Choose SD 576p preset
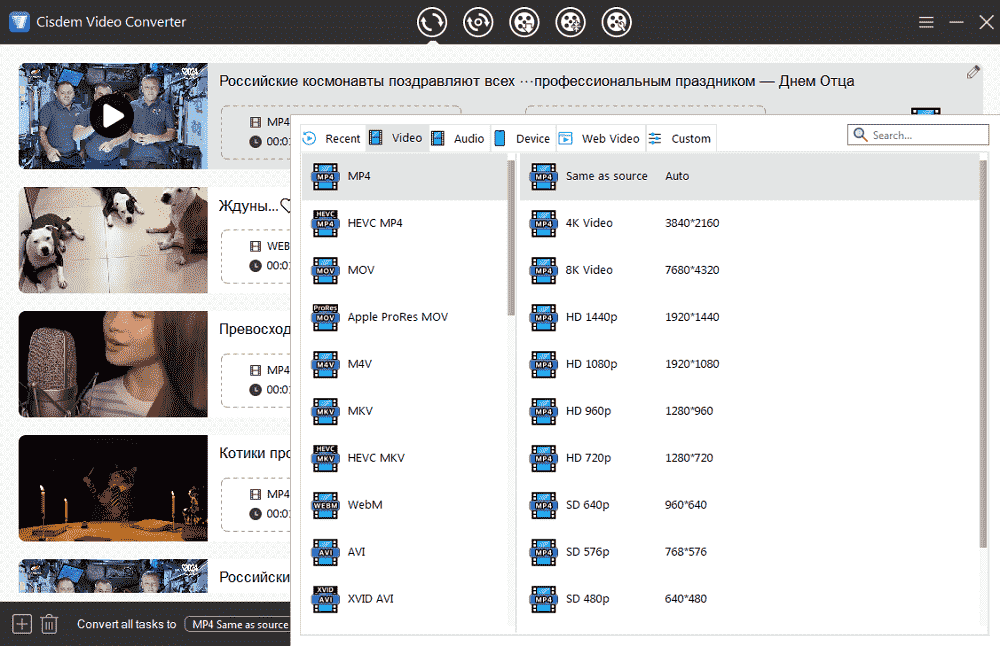Image resolution: width=1000 pixels, height=646 pixels. coord(749,552)
